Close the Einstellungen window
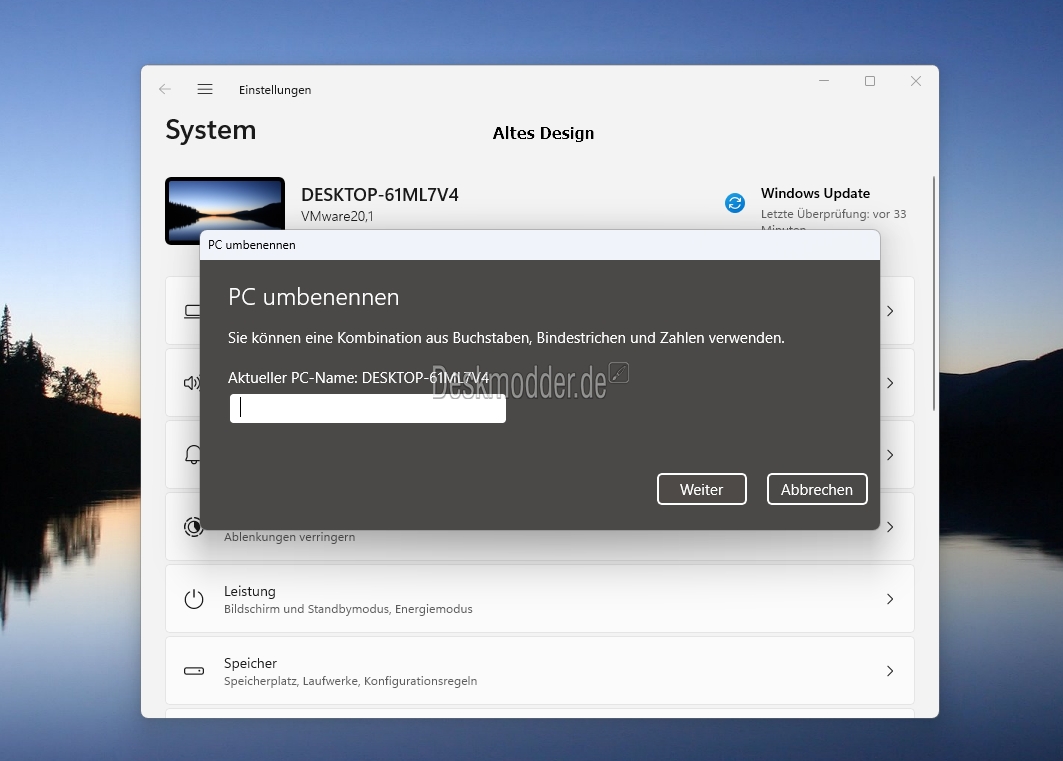The height and width of the screenshot is (761, 1063). coord(916,81)
